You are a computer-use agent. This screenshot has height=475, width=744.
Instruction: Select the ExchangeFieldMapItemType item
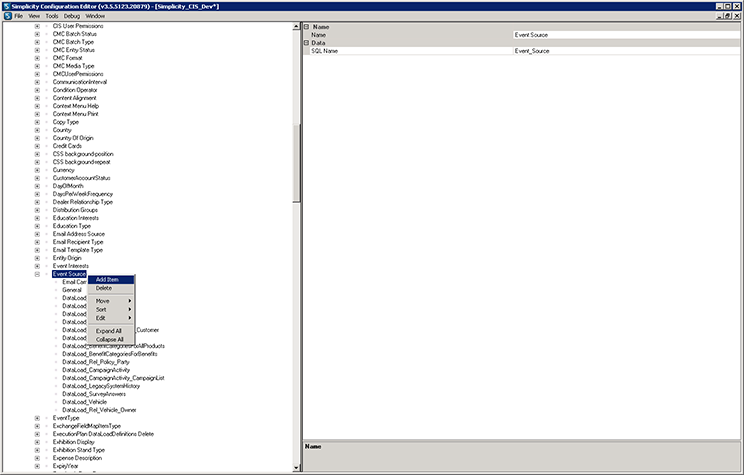[x=87, y=426]
